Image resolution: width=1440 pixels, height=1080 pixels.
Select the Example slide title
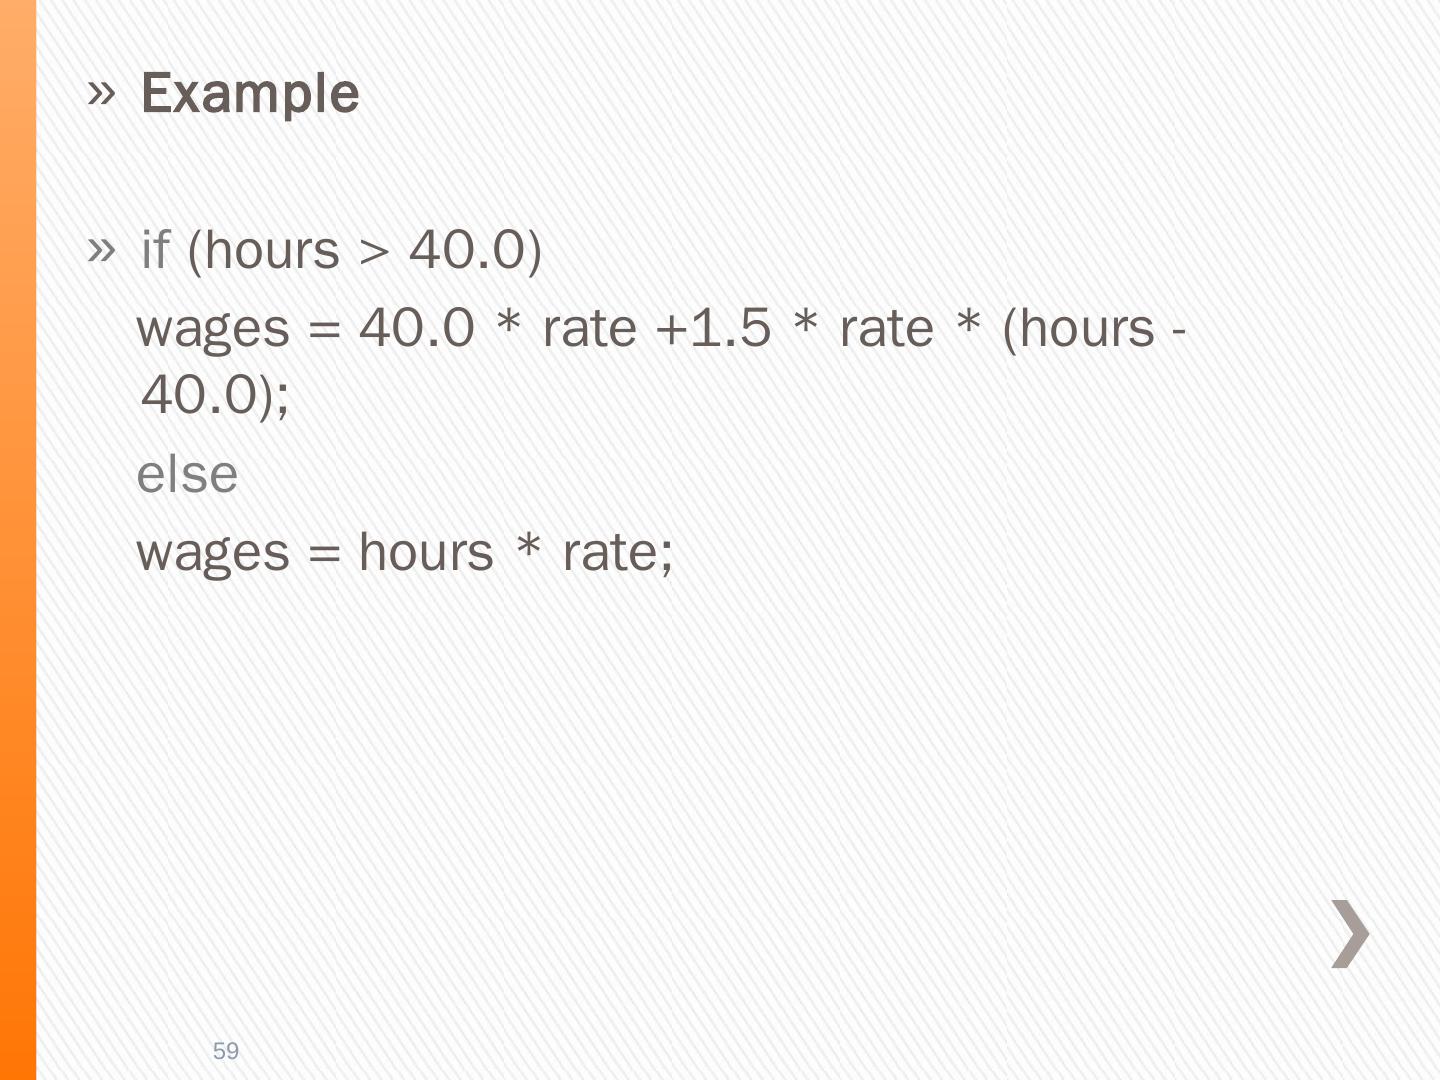pos(250,94)
